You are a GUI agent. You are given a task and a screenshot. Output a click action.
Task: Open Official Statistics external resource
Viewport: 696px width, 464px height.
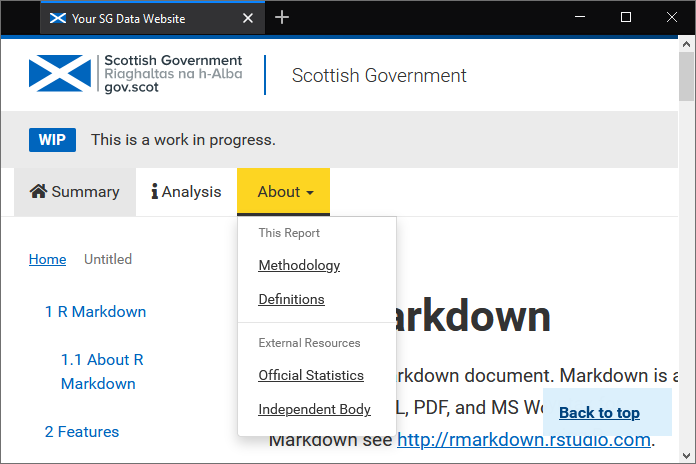pyautogui.click(x=311, y=375)
